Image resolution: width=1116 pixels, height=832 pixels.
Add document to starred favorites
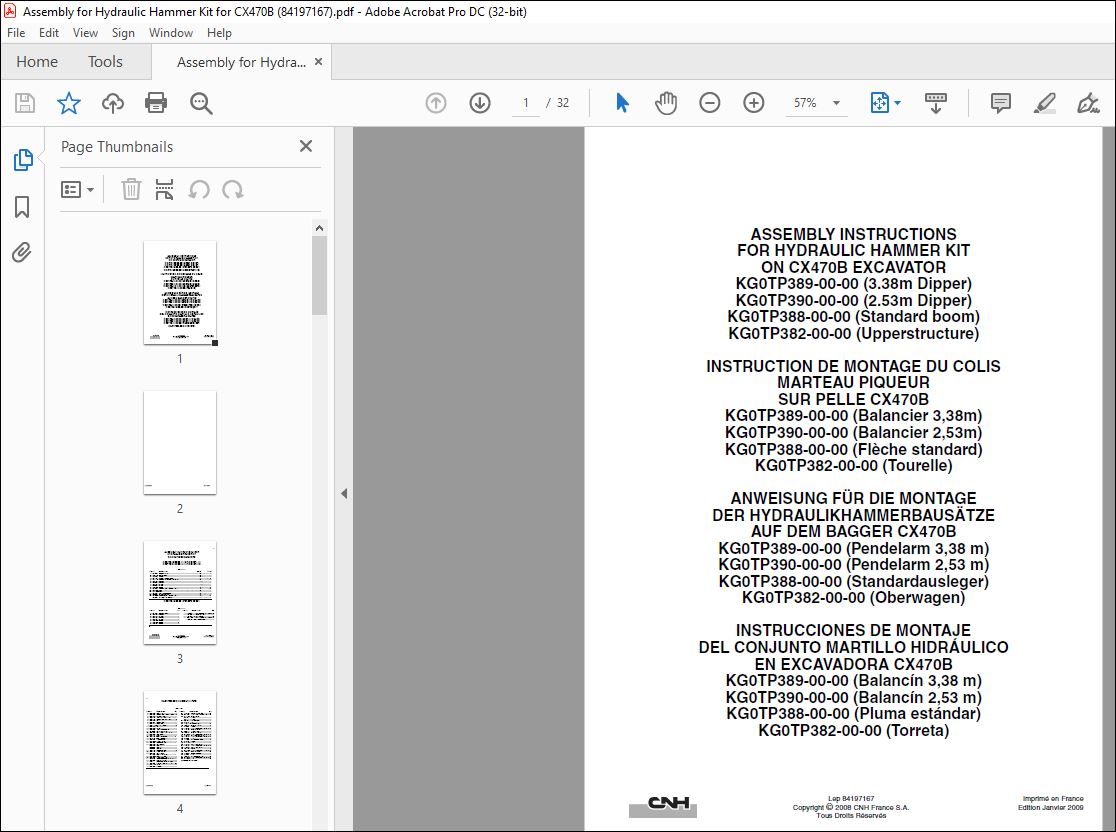(x=69, y=103)
